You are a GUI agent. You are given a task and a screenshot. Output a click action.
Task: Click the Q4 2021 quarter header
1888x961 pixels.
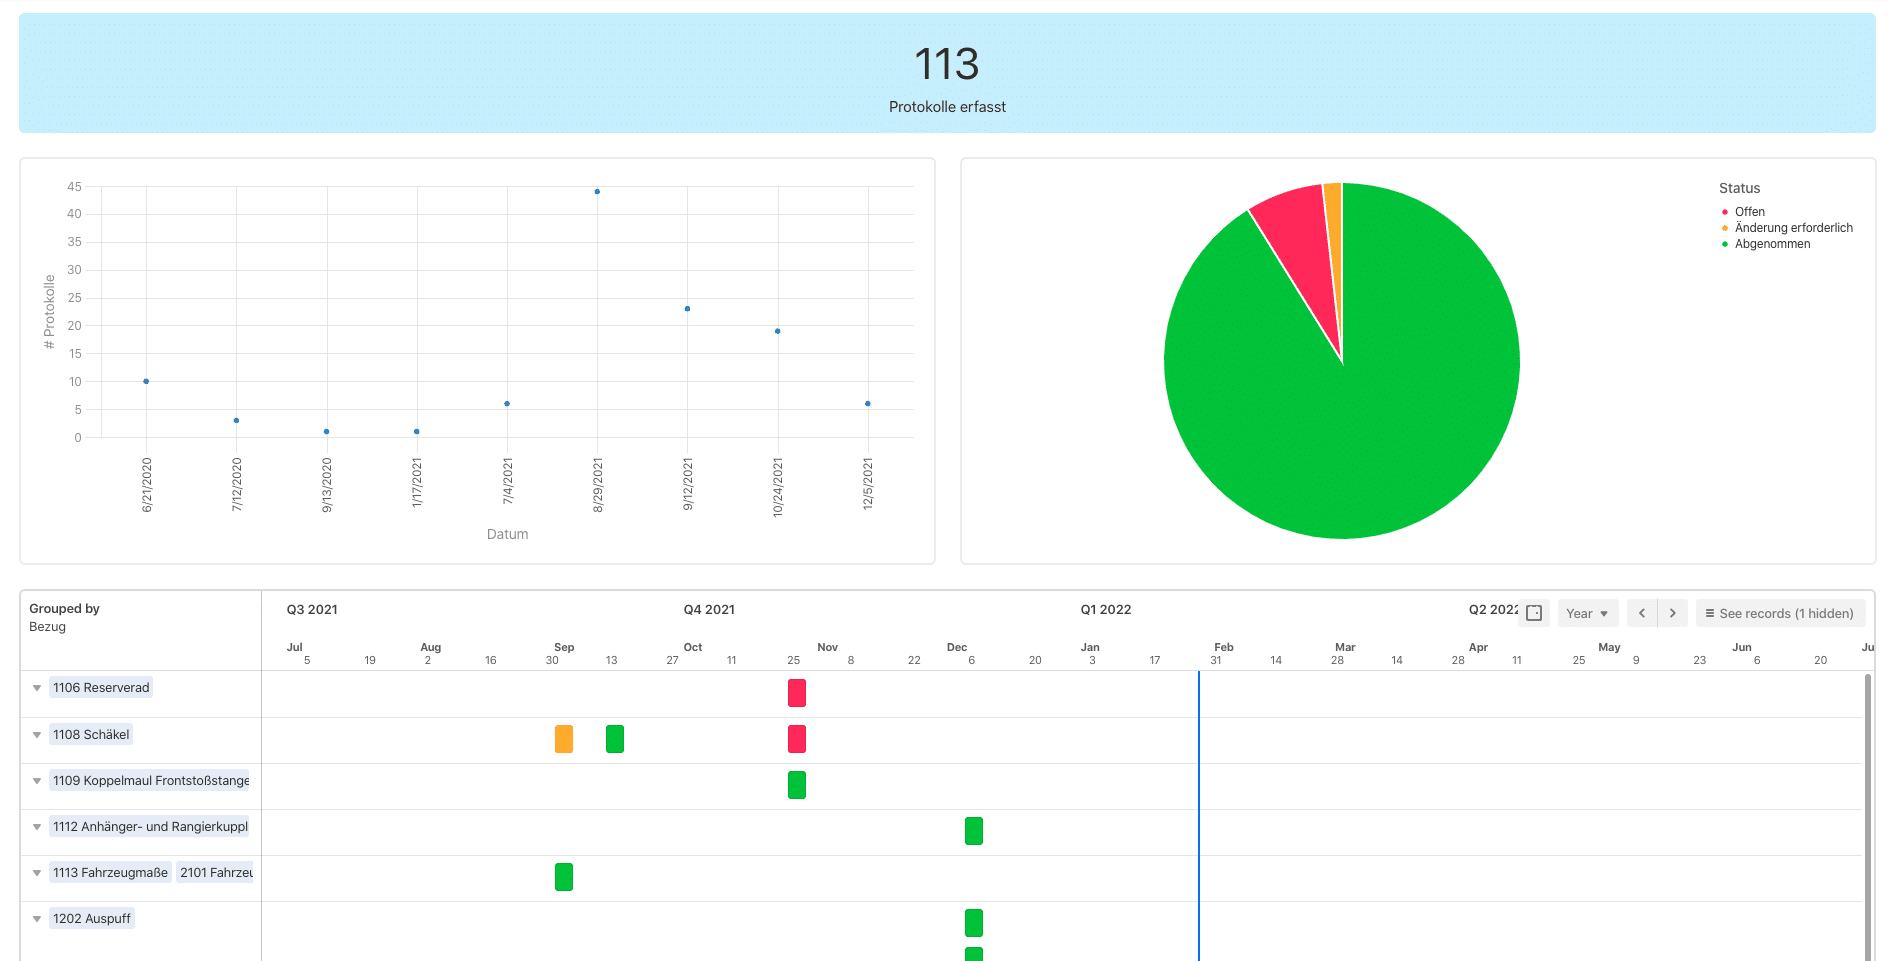point(709,609)
